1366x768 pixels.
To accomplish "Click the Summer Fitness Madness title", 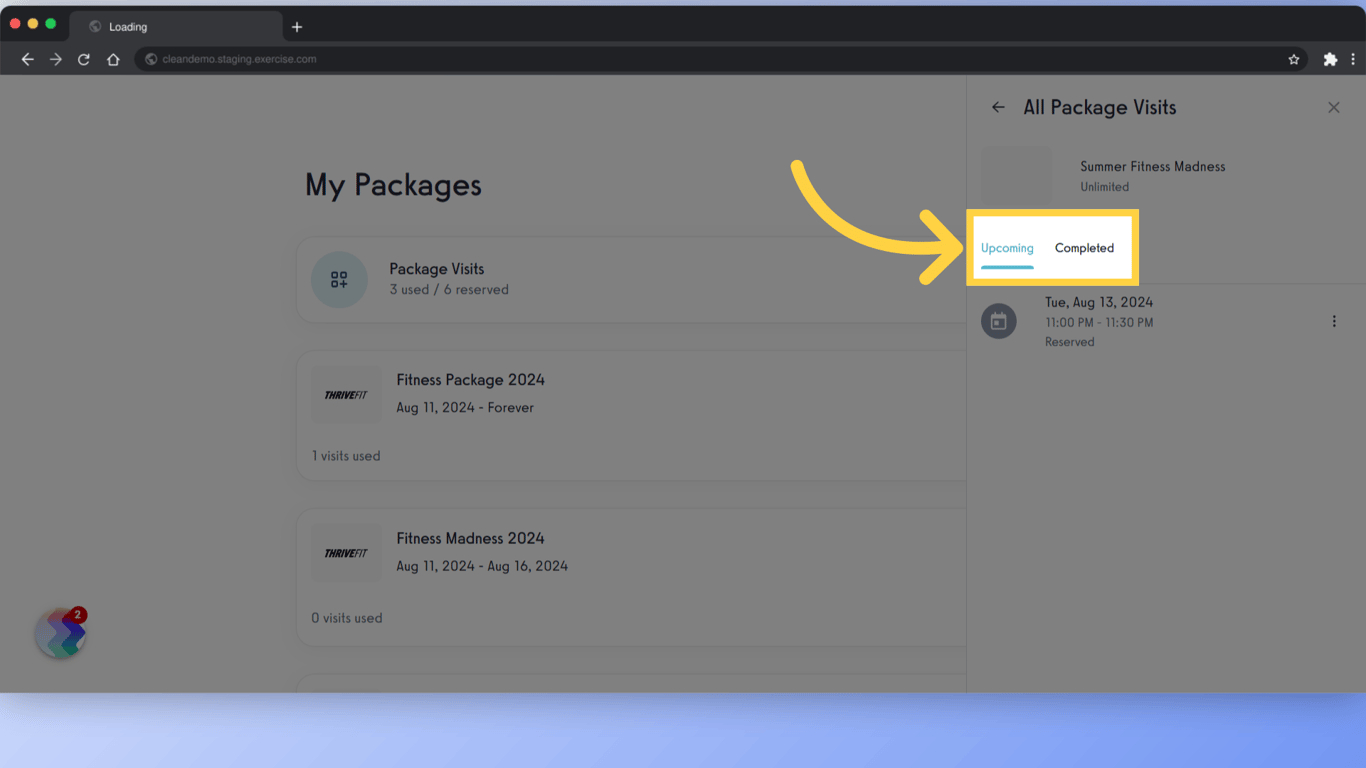I will click(x=1153, y=167).
